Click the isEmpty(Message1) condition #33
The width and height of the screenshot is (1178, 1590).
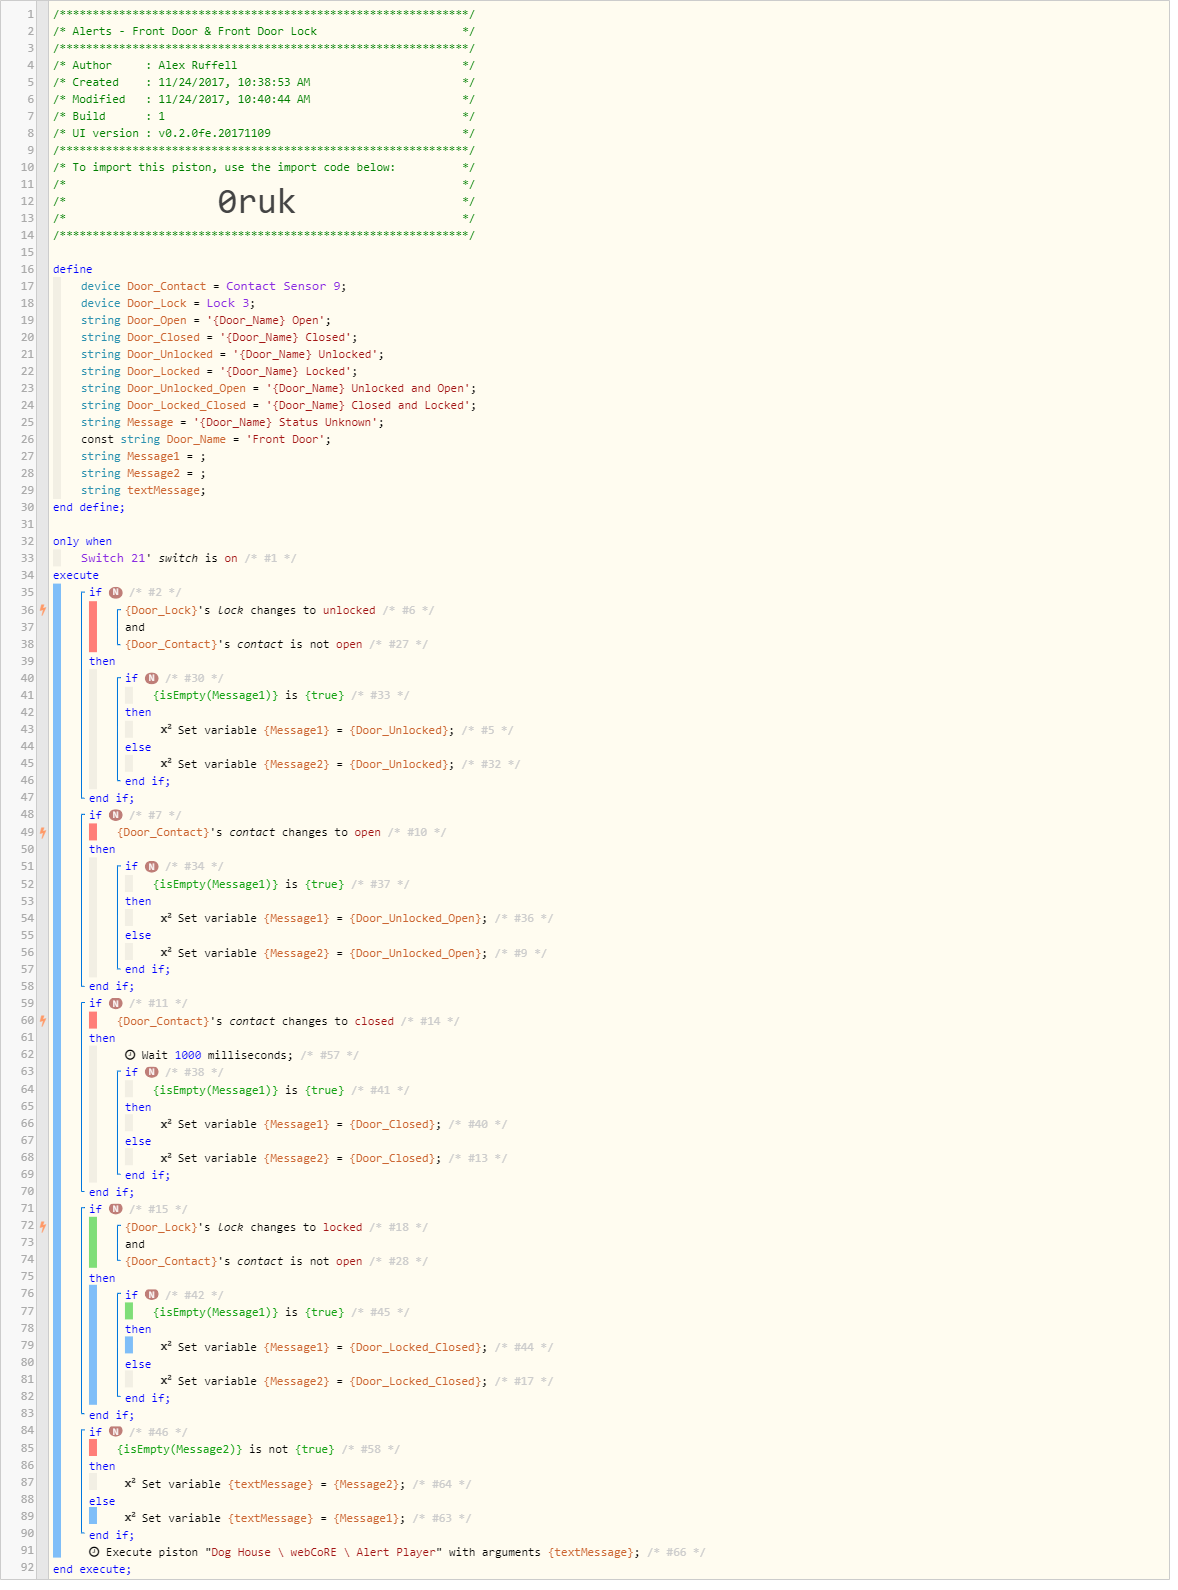(248, 695)
